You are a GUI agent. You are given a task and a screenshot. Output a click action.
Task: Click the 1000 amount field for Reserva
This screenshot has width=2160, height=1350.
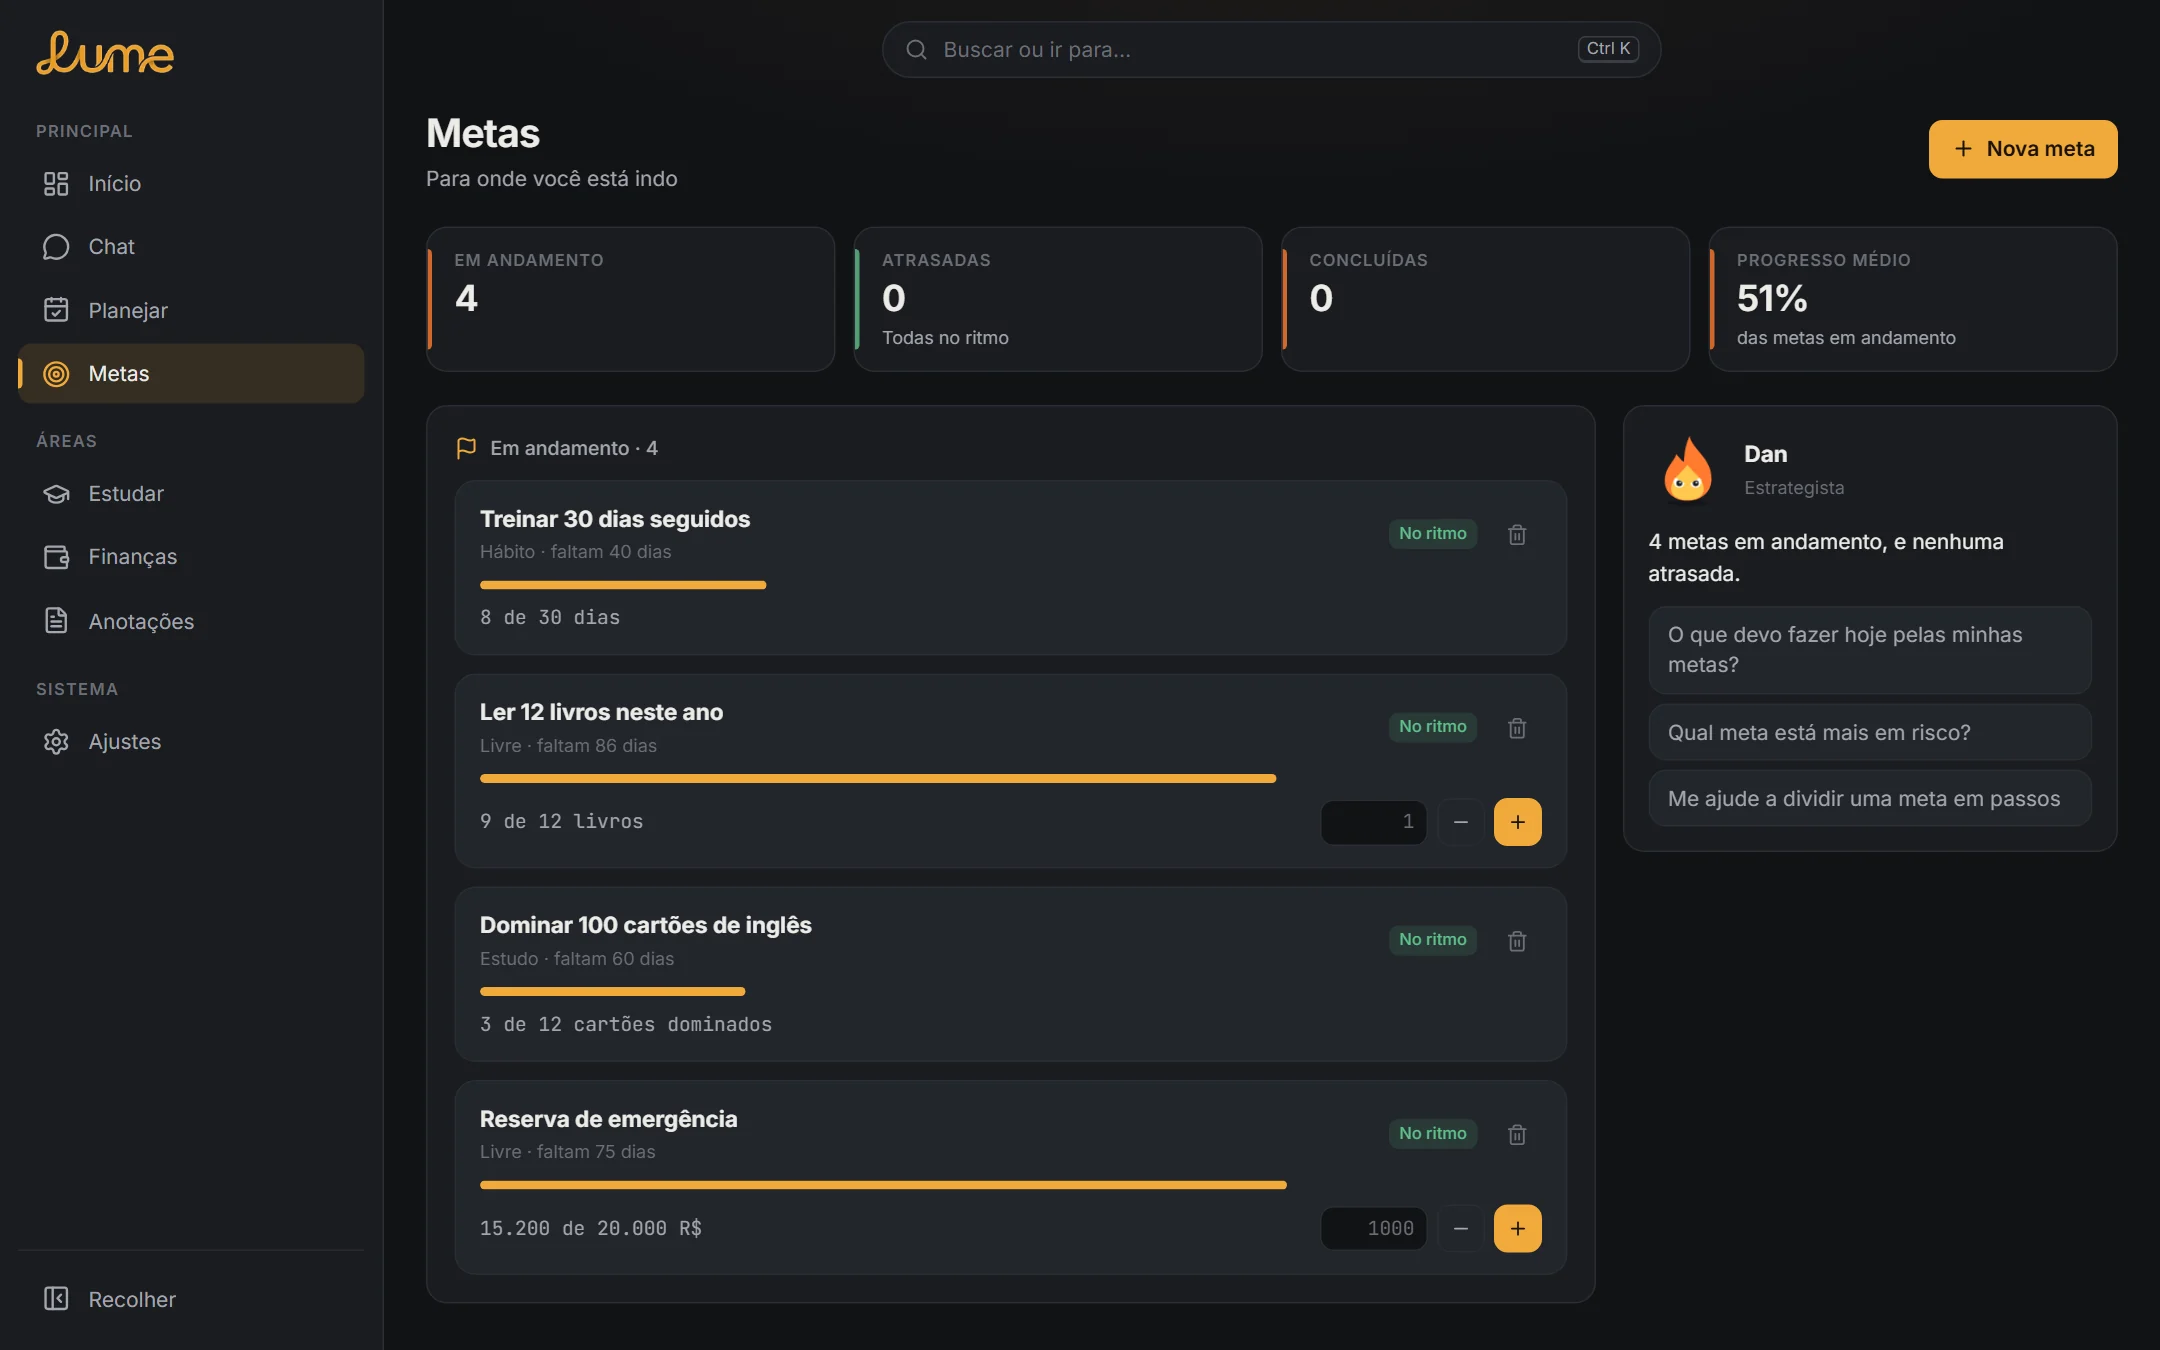1374,1228
